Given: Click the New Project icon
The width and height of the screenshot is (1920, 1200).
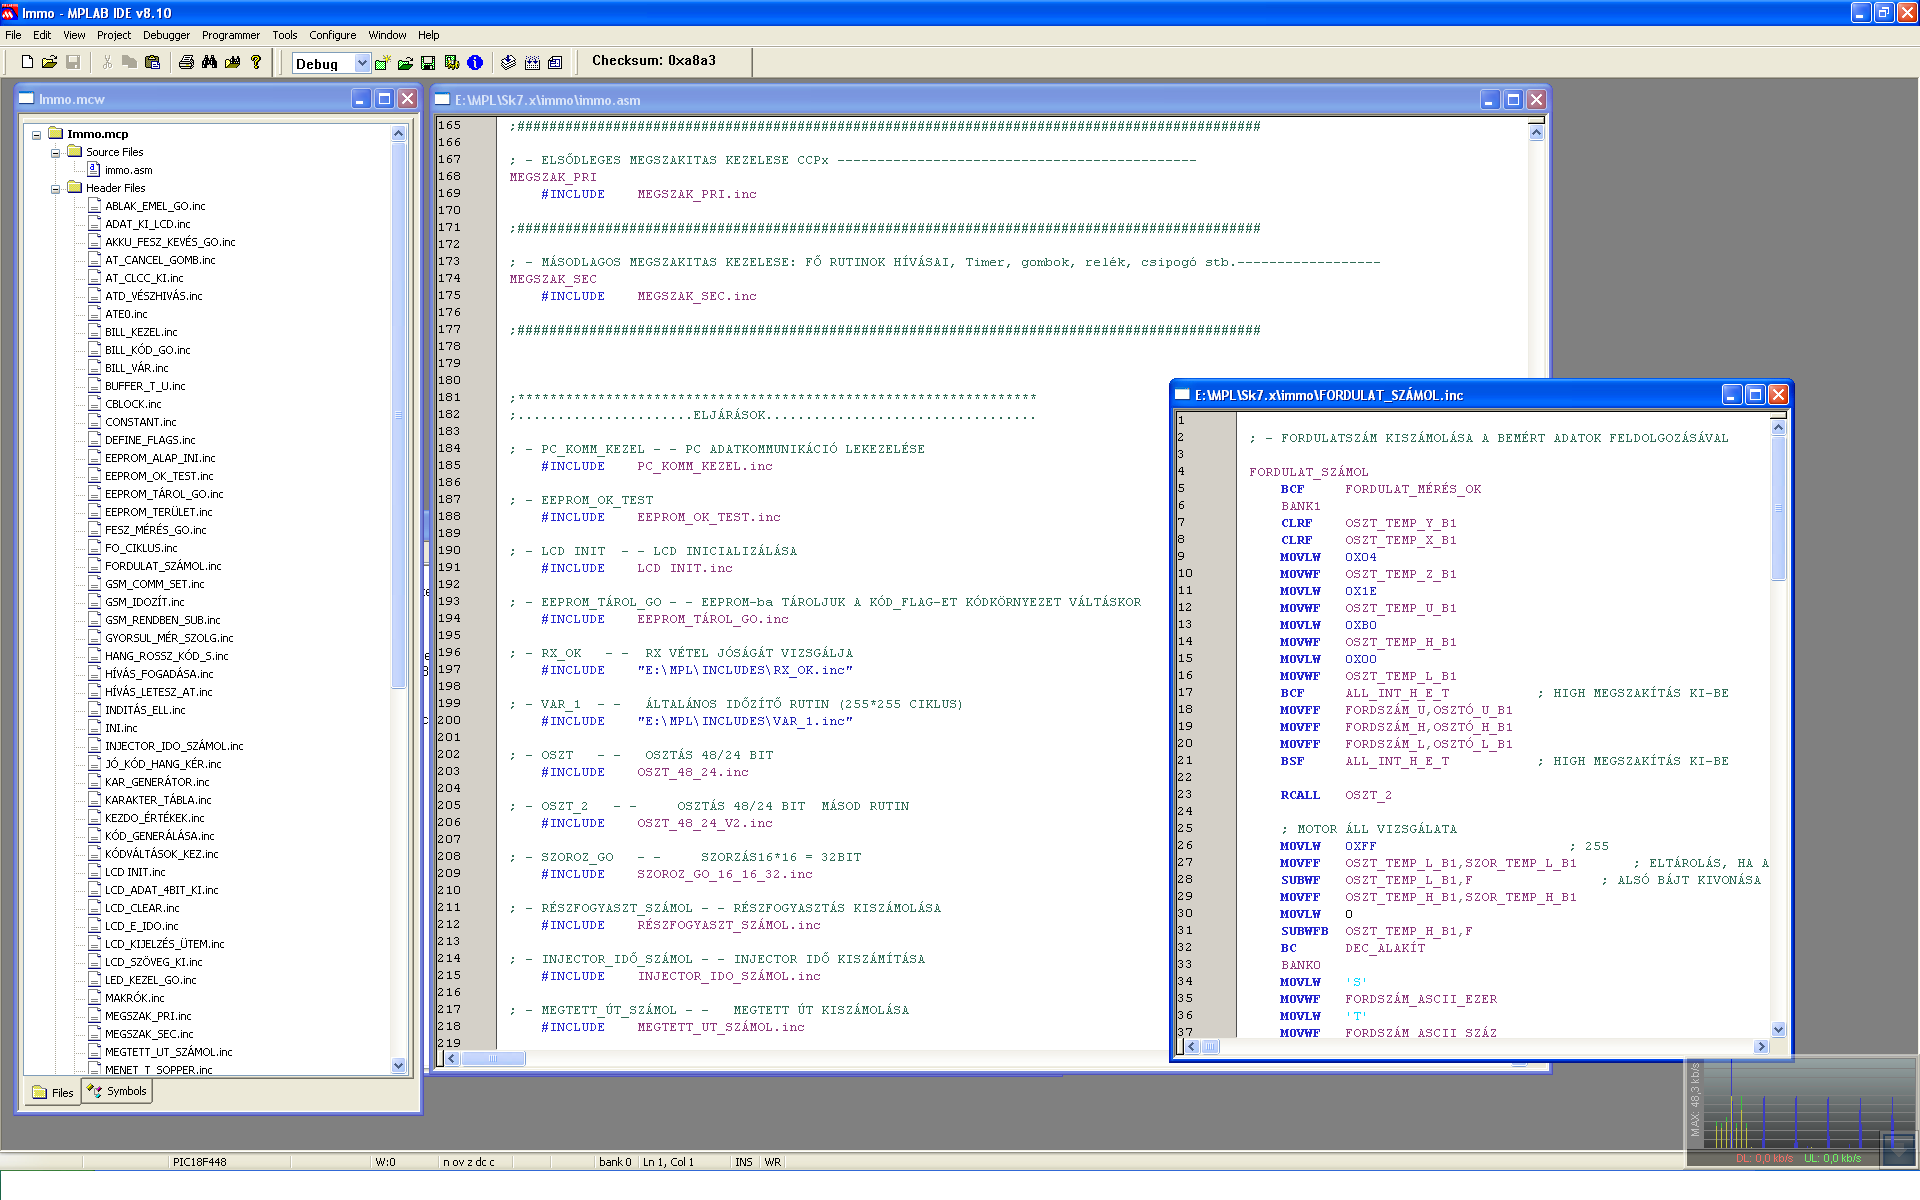Looking at the screenshot, I should coord(382,63).
